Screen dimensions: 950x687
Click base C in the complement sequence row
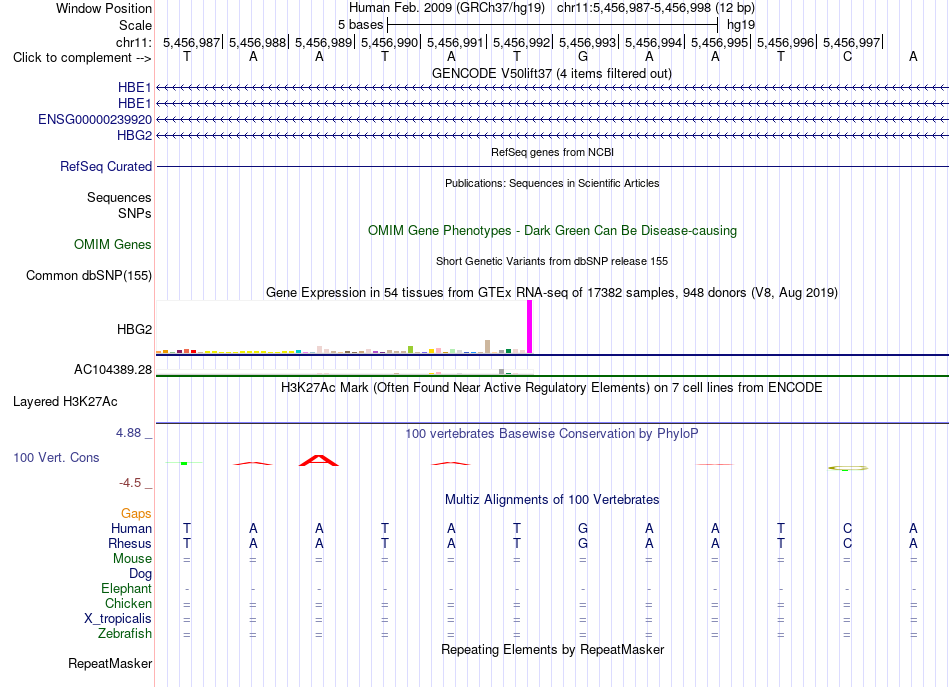point(847,56)
